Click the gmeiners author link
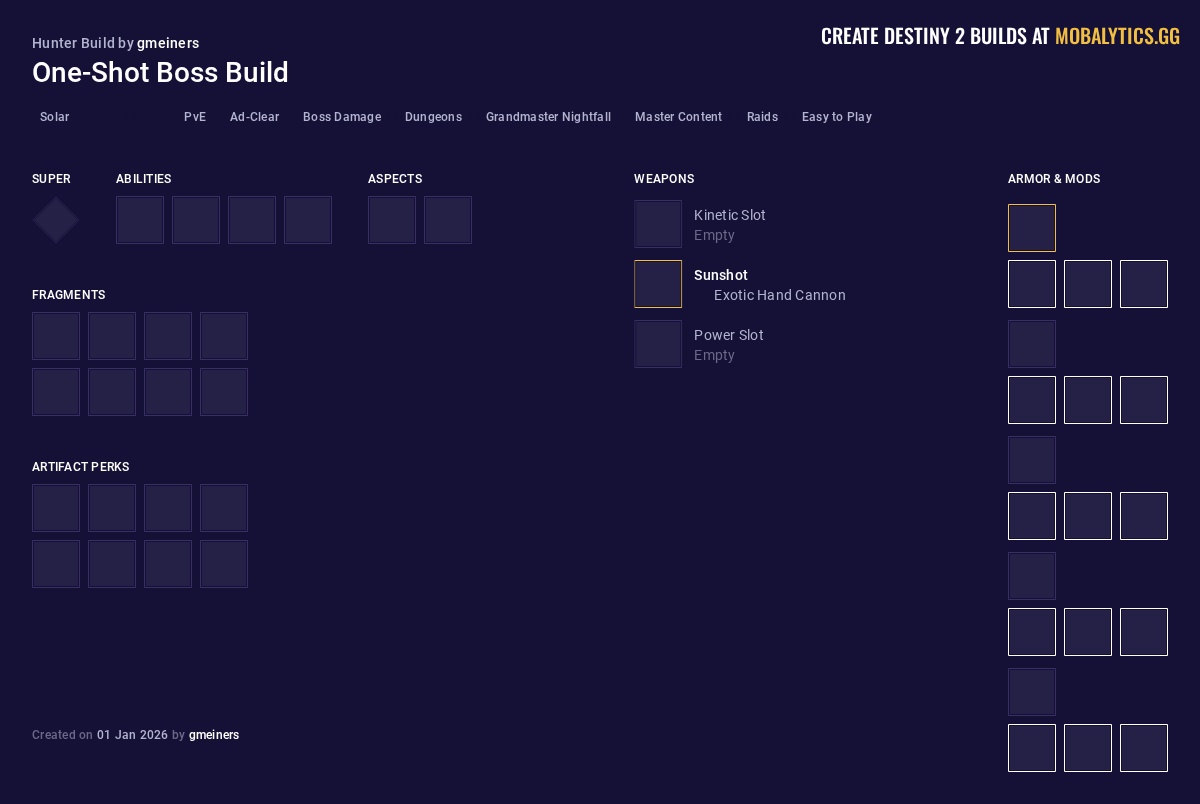This screenshot has width=1200, height=804. click(168, 43)
